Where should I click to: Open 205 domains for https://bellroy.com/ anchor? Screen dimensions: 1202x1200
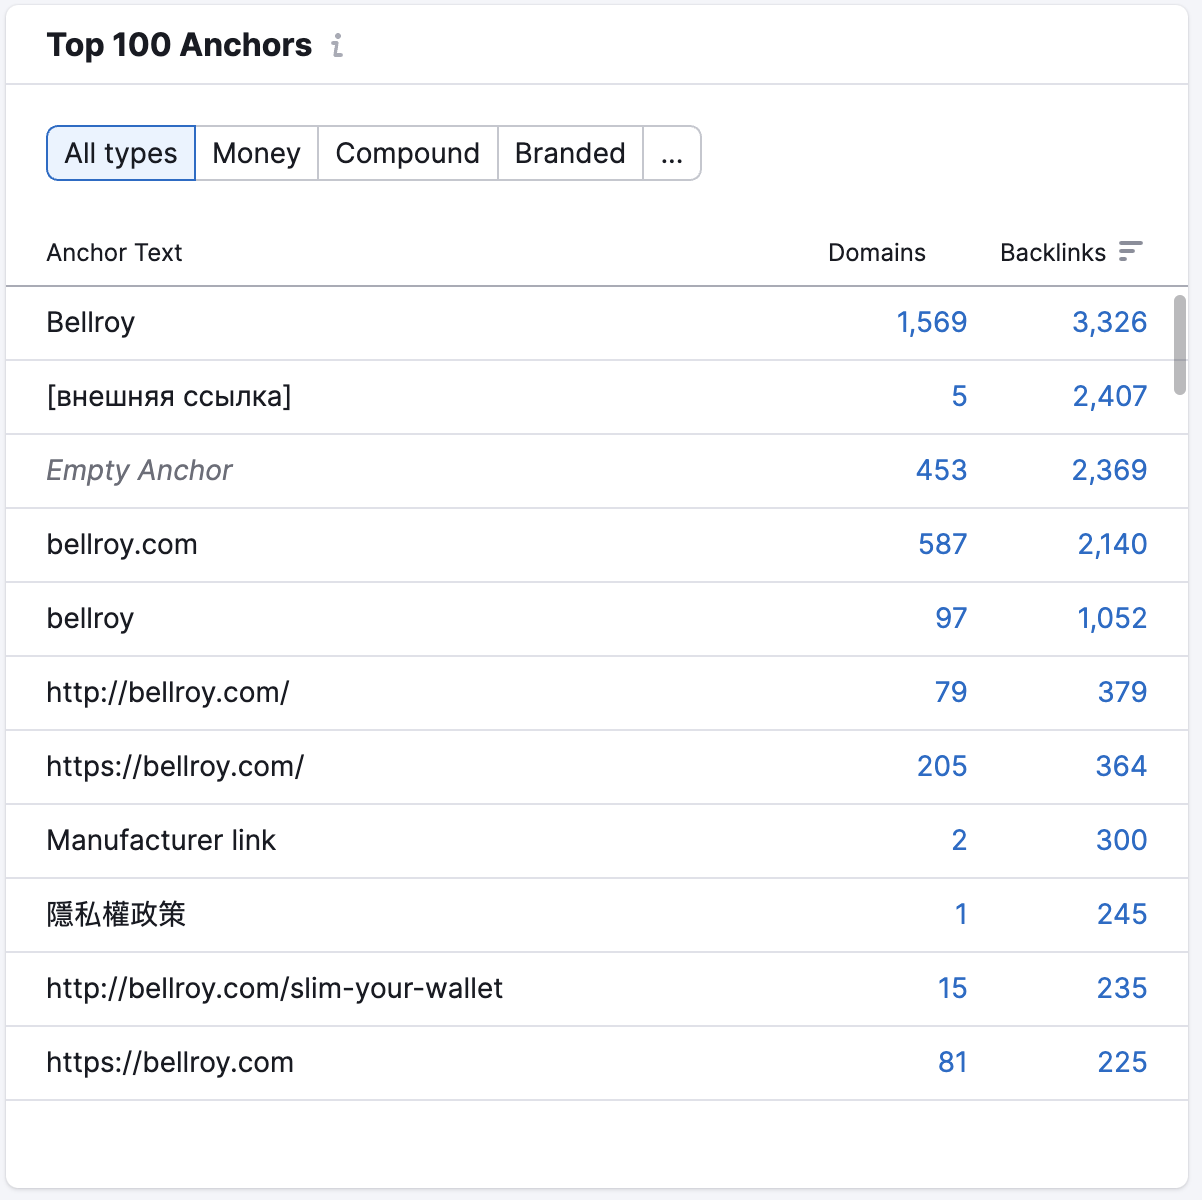pos(941,766)
